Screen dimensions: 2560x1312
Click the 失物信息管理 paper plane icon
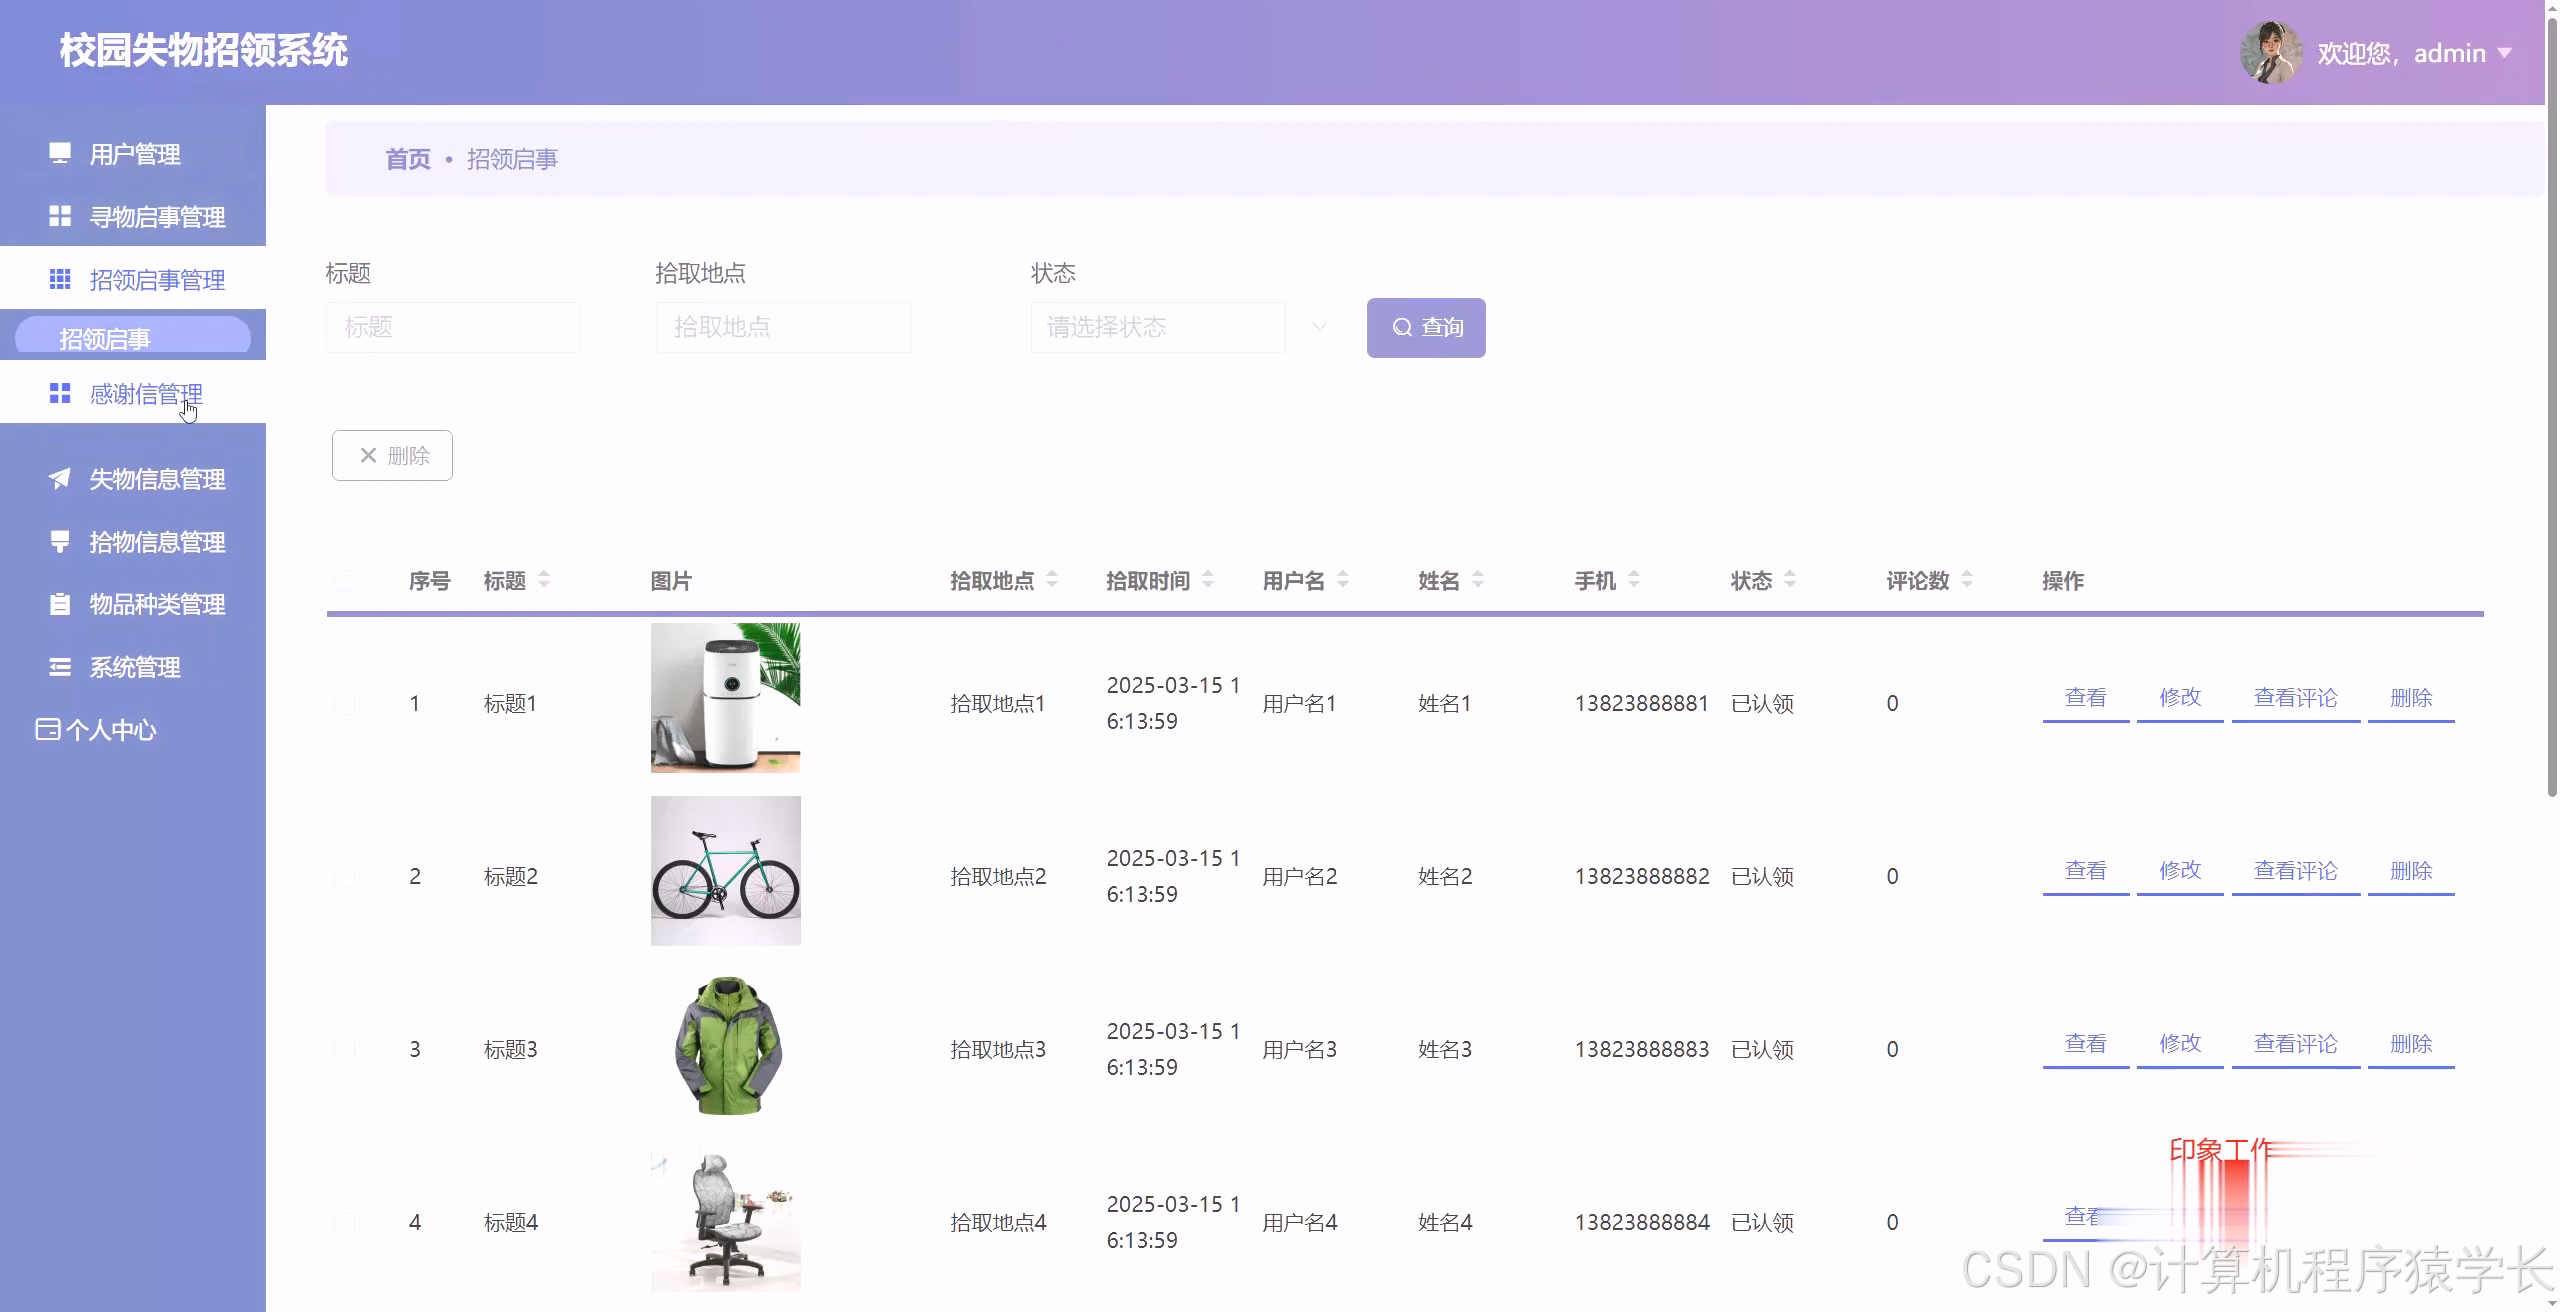[59, 479]
